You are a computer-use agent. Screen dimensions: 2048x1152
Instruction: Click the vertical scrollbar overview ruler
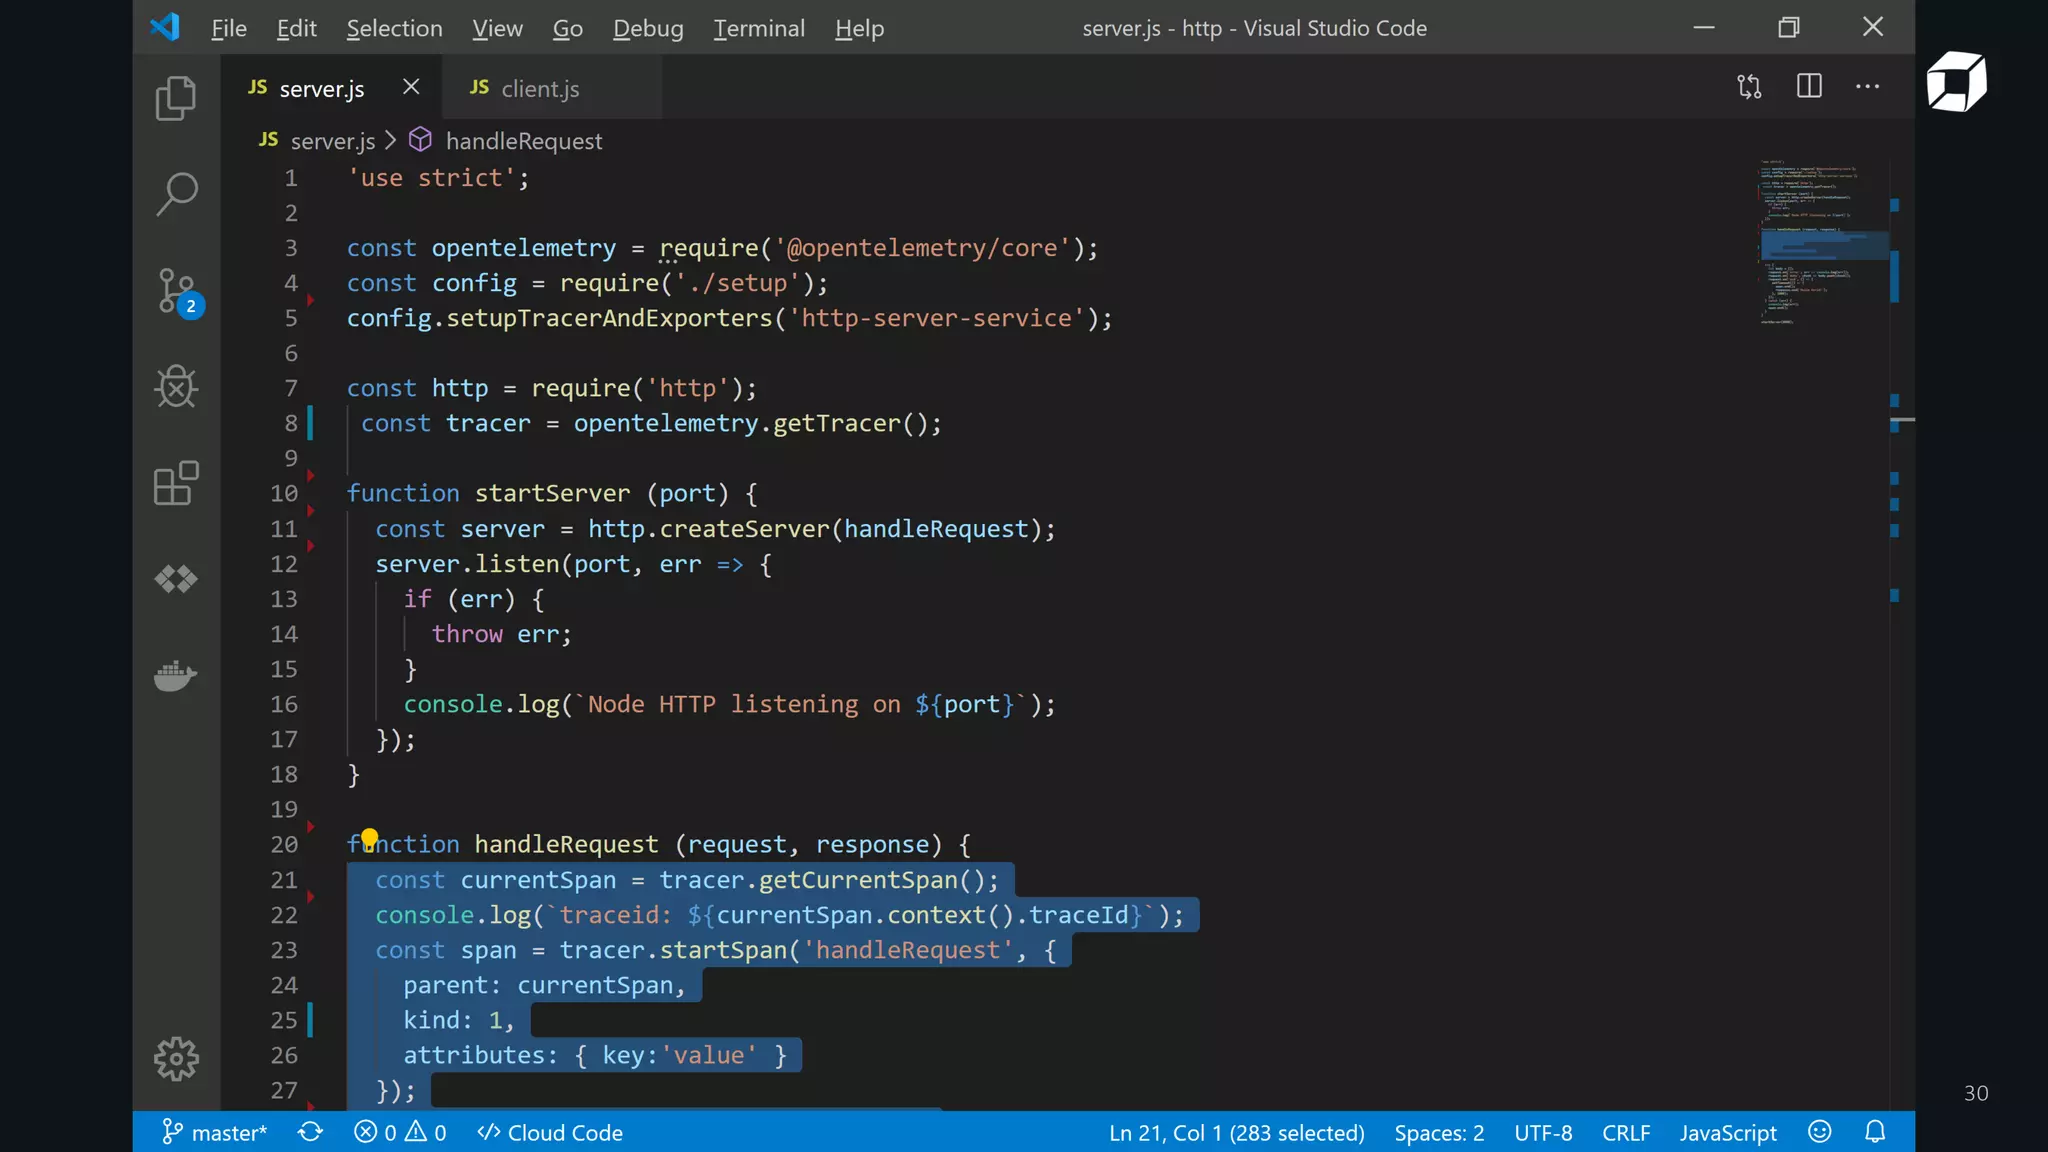click(1902, 634)
